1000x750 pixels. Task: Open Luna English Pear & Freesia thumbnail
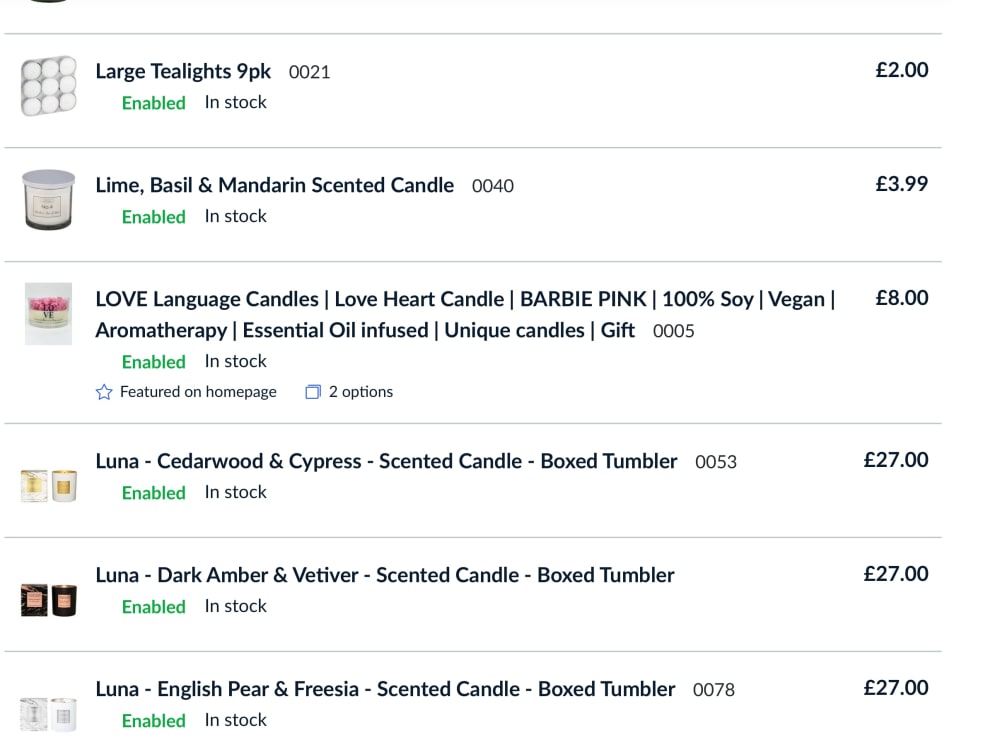(48, 714)
